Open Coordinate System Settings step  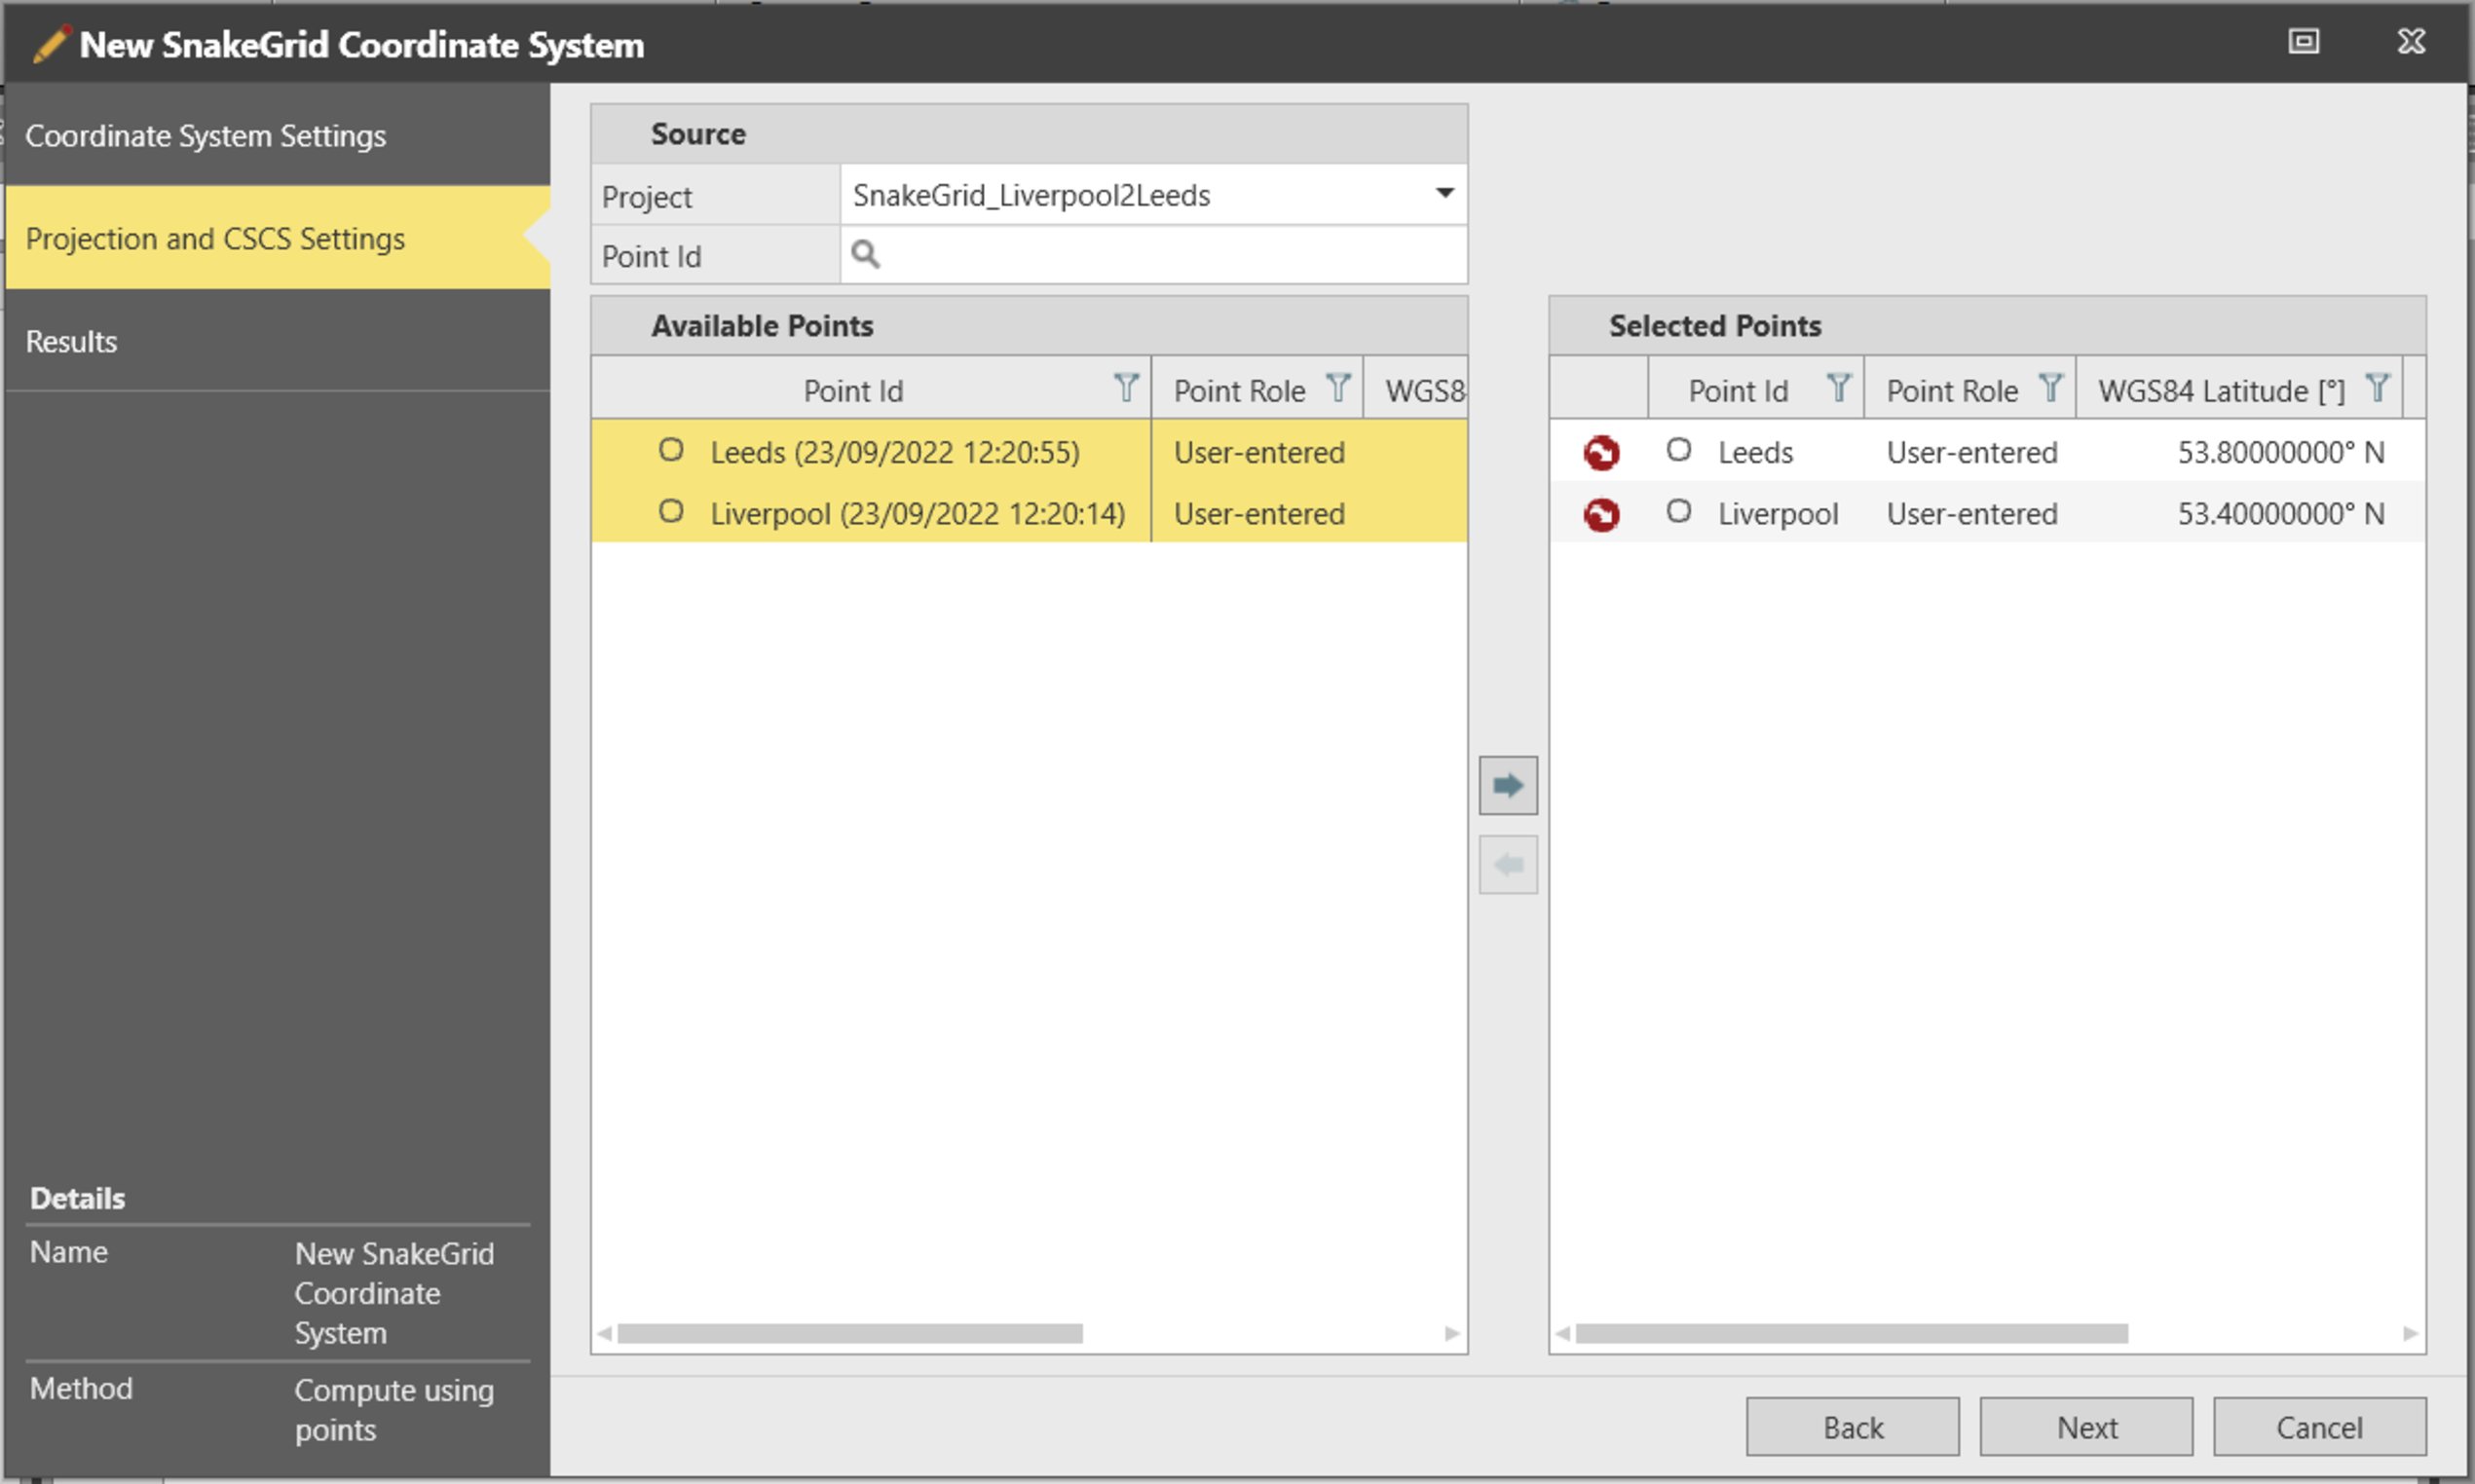tap(278, 135)
